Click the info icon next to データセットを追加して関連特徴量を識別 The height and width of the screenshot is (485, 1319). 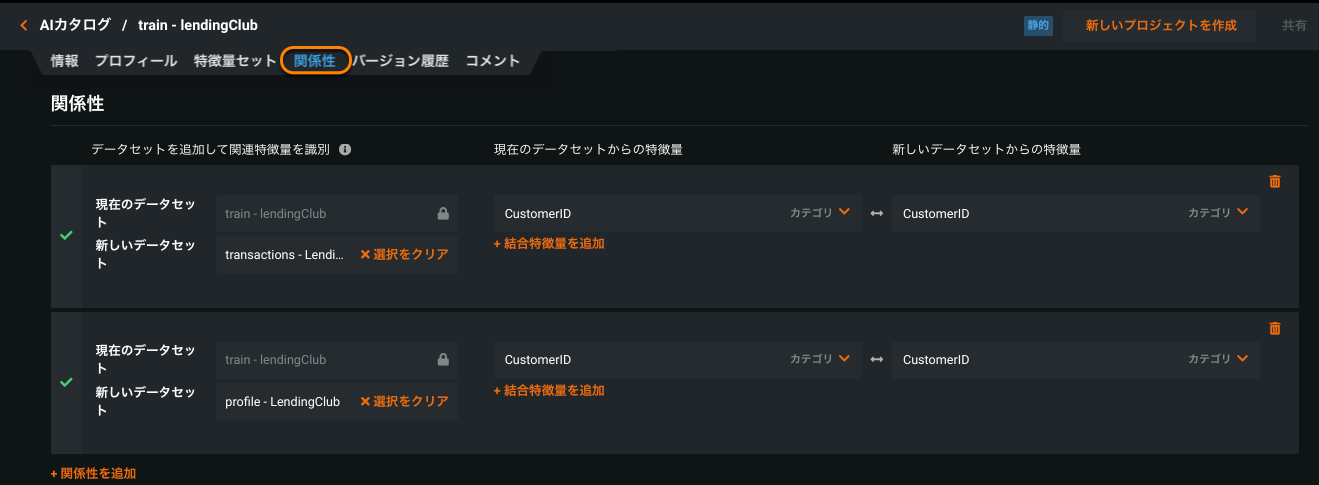[x=345, y=149]
